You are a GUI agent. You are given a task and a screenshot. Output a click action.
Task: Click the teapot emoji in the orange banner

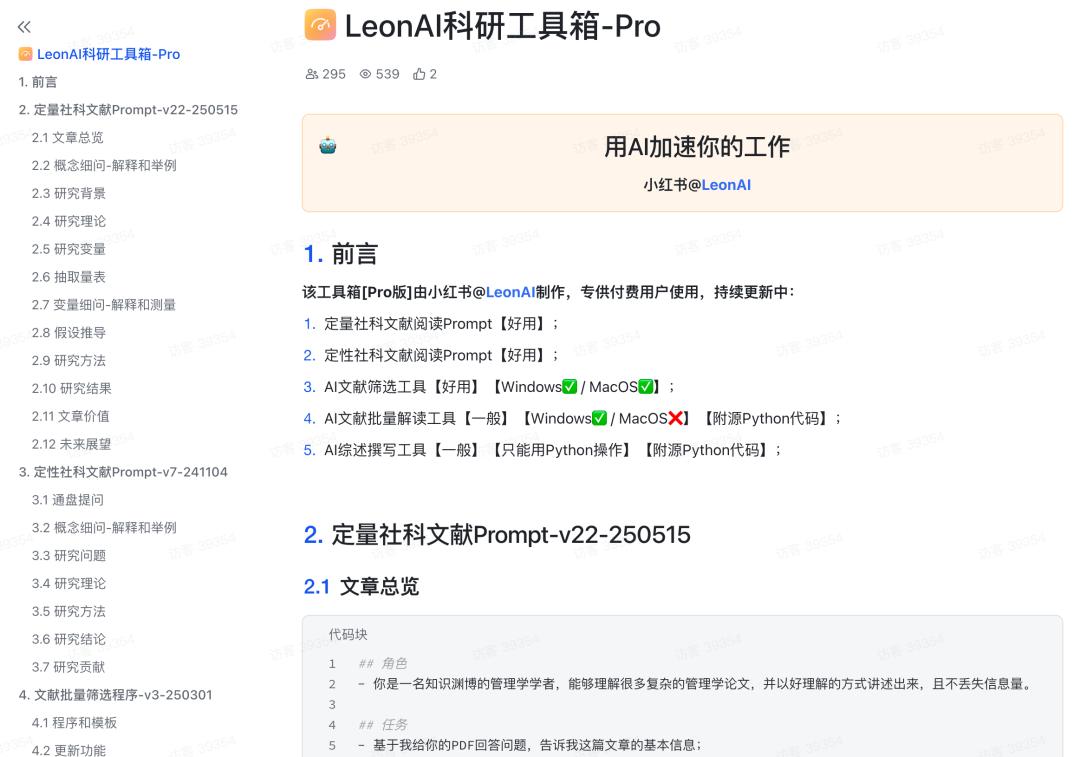[330, 143]
